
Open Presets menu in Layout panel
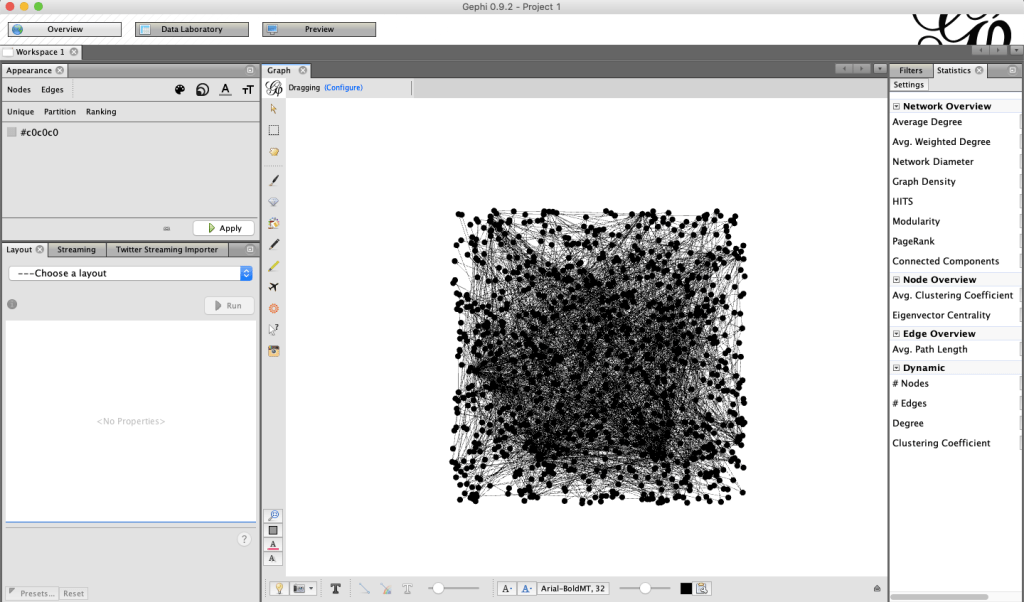tap(32, 593)
